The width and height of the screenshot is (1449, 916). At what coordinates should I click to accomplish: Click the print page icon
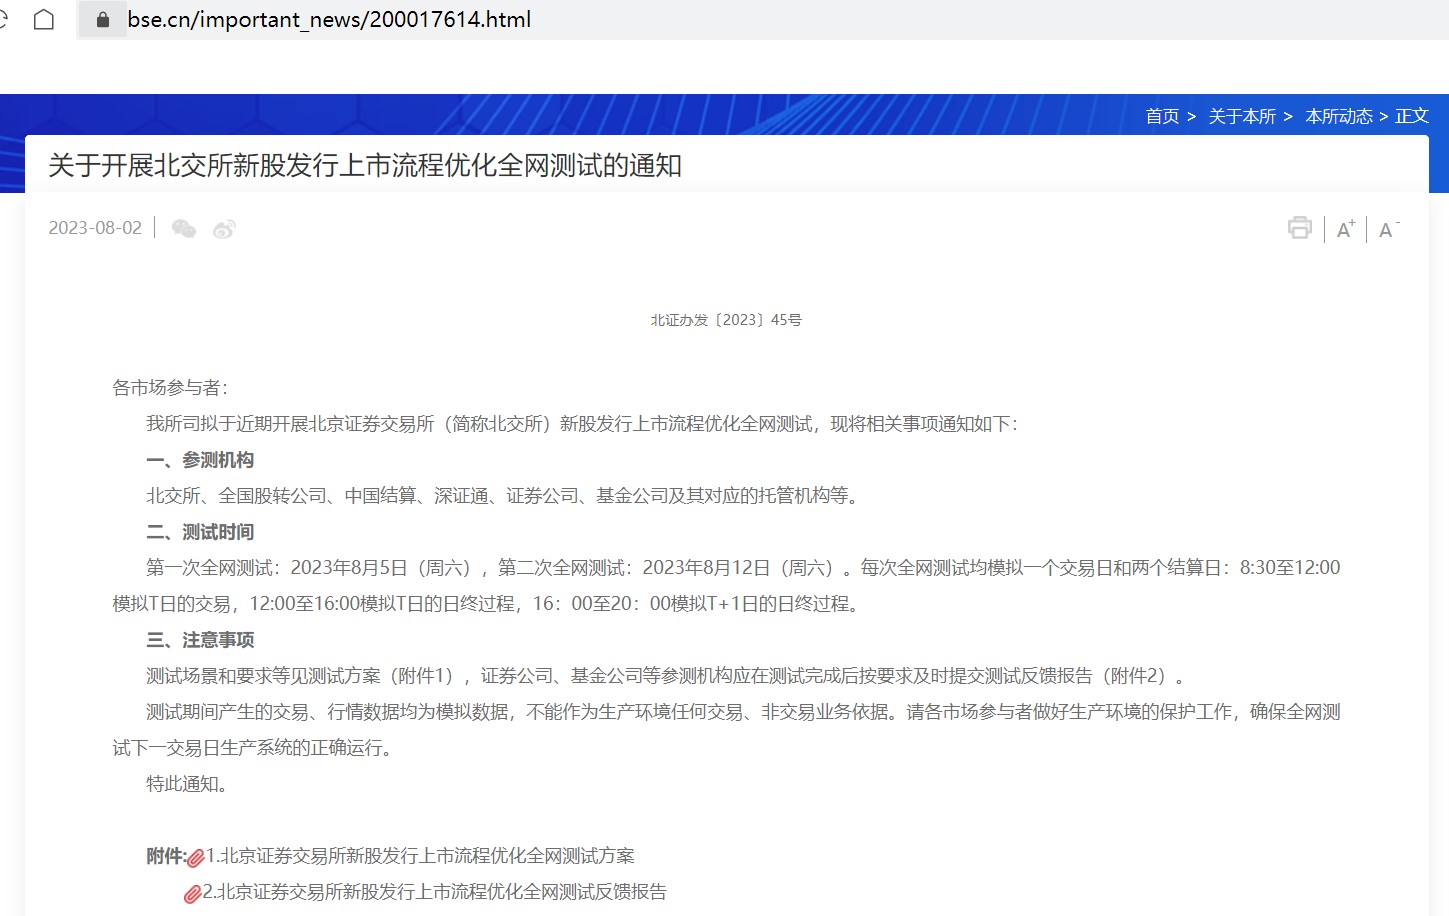[1299, 228]
